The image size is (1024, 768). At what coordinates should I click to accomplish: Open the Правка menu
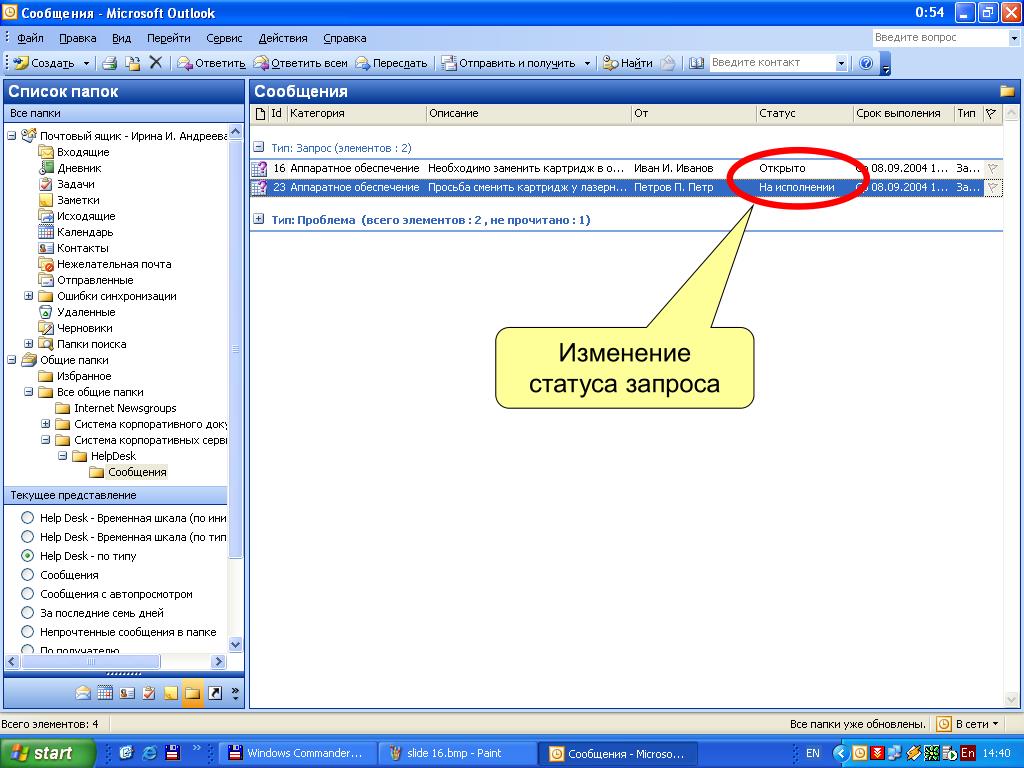(x=78, y=38)
